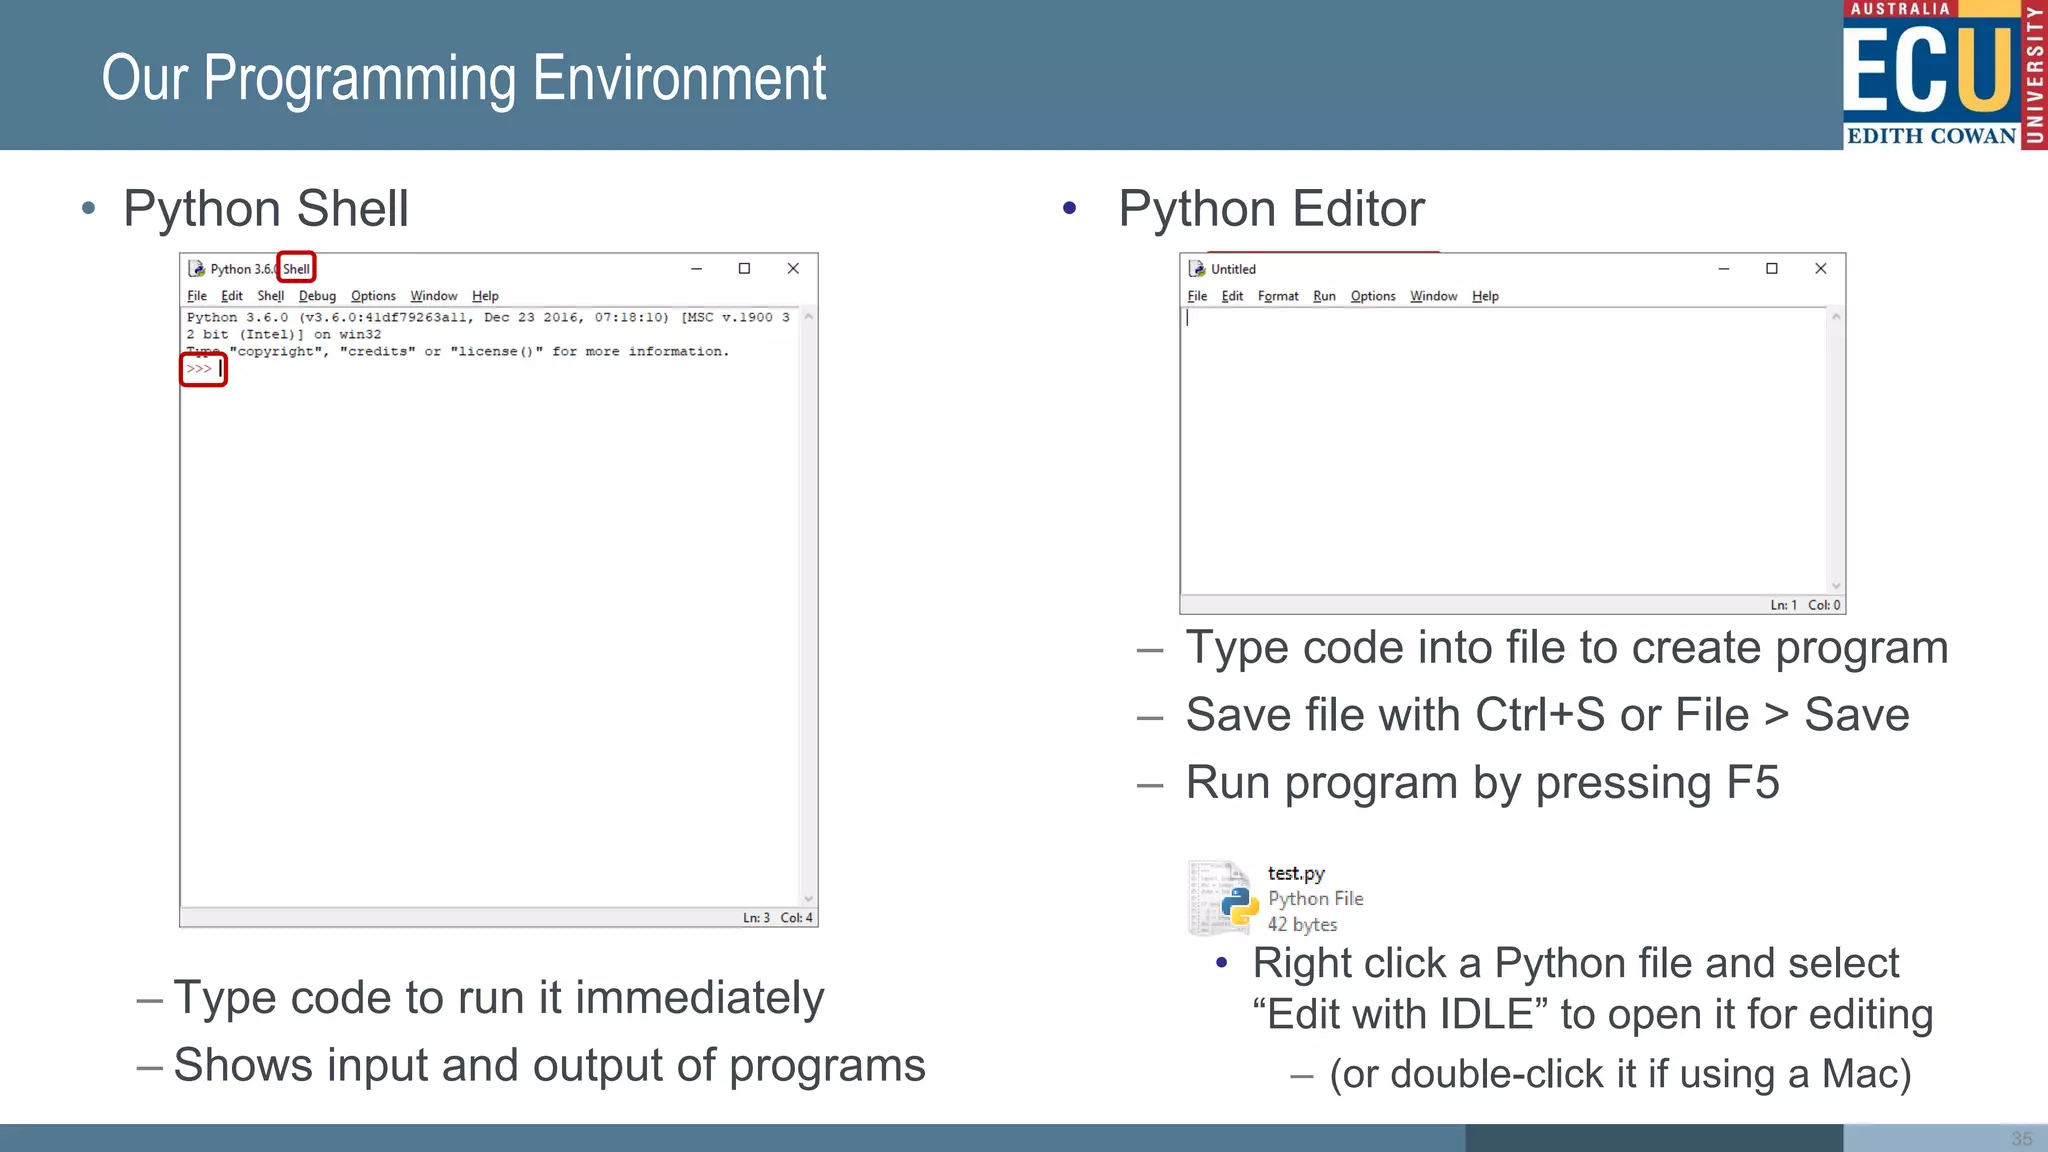Click the Untitled editor window title icon

pos(1197,269)
